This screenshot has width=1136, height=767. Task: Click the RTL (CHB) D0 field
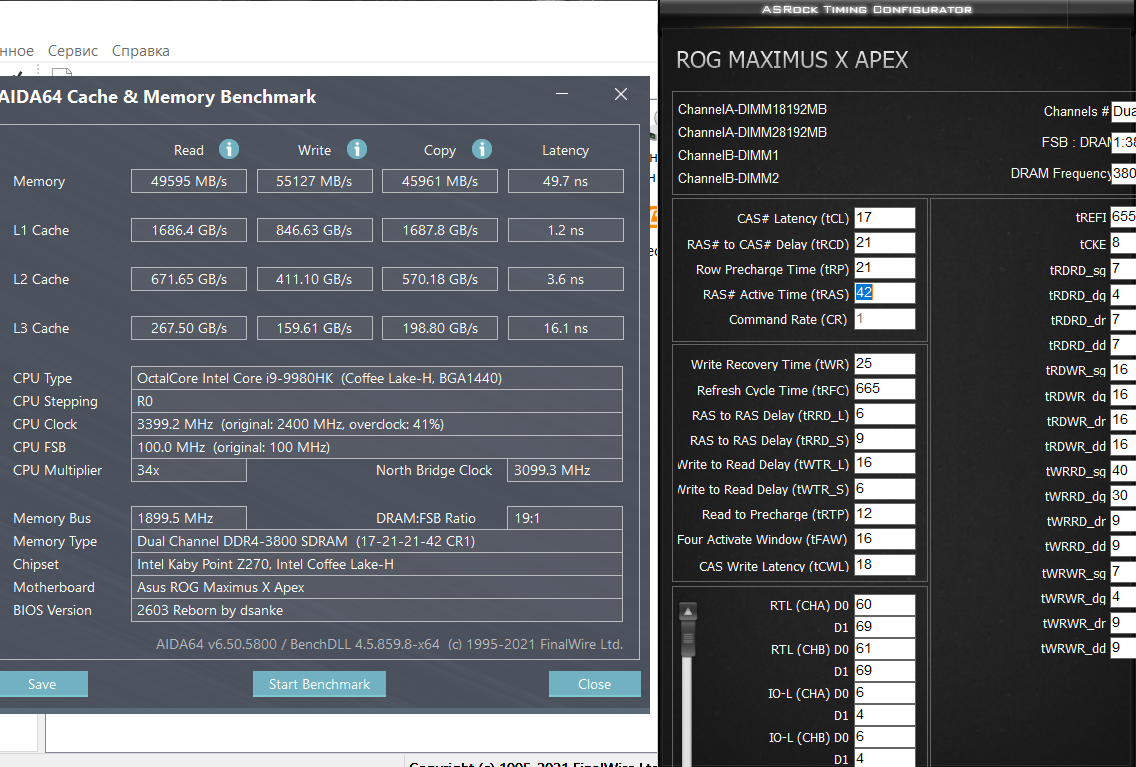(x=885, y=649)
